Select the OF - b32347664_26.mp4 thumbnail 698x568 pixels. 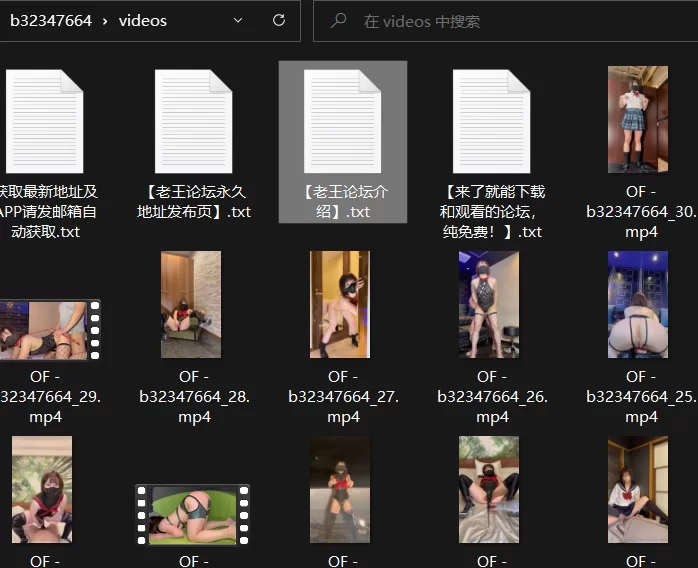[489, 304]
